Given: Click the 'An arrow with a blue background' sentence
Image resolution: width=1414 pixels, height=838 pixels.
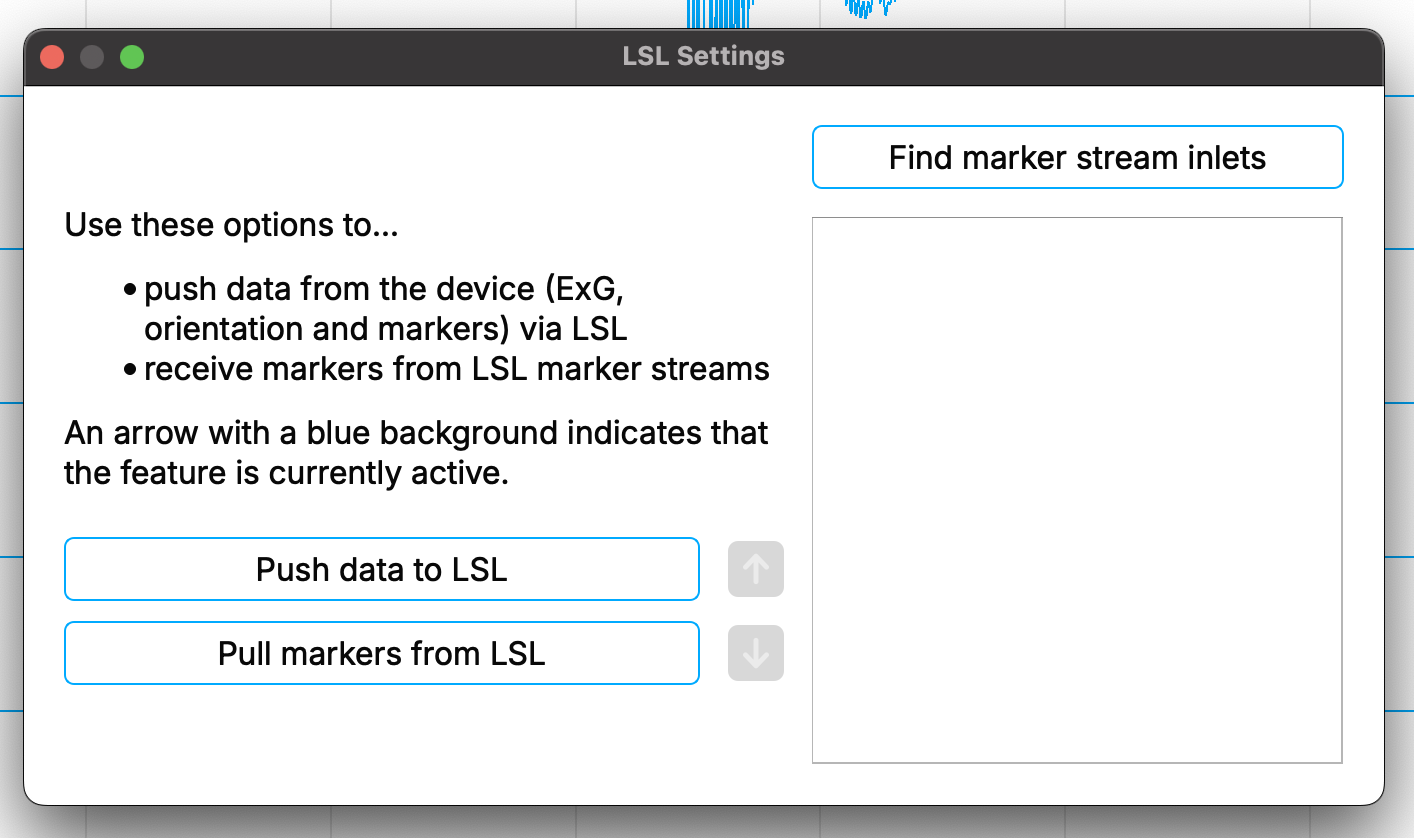Looking at the screenshot, I should click(416, 433).
